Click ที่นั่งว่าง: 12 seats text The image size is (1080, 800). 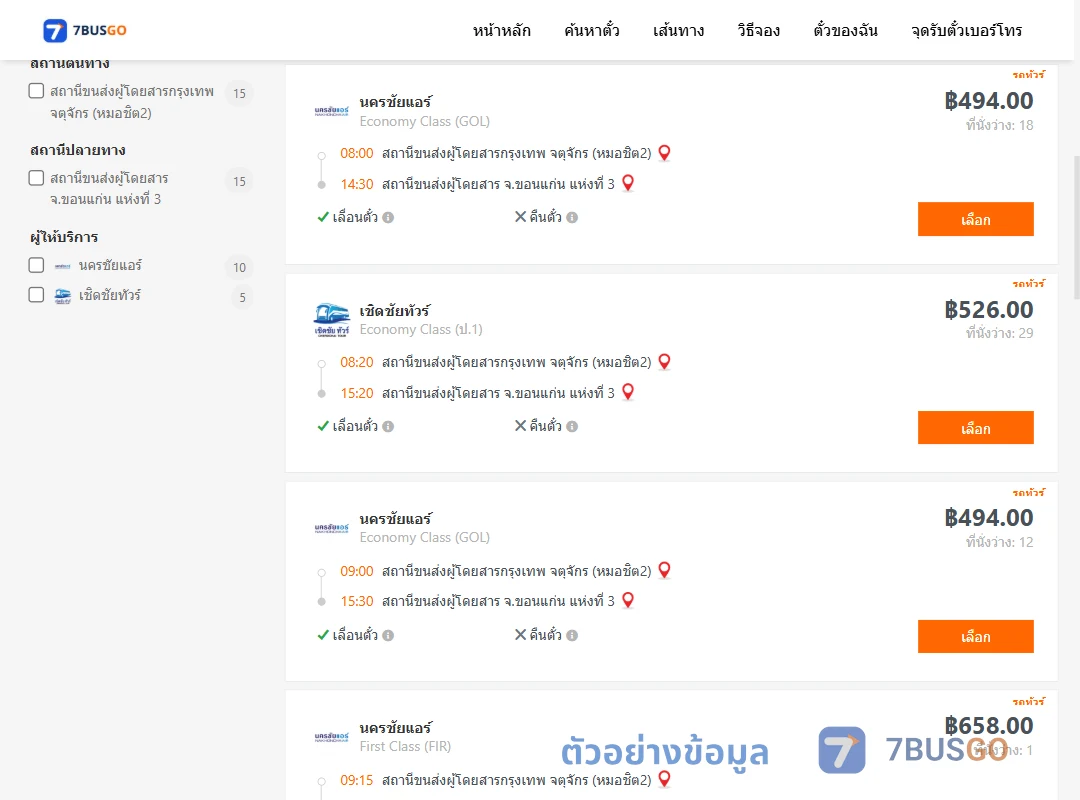click(x=999, y=542)
